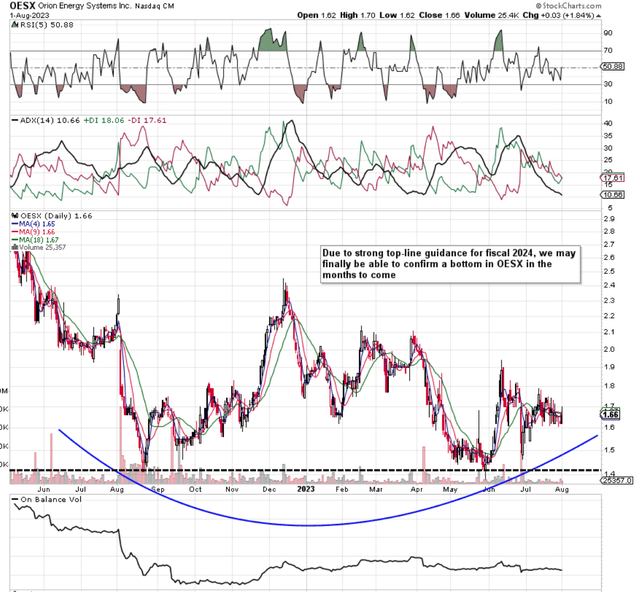Click the Close 1.66 value in the header
The height and width of the screenshot is (592, 640).
coord(439,15)
